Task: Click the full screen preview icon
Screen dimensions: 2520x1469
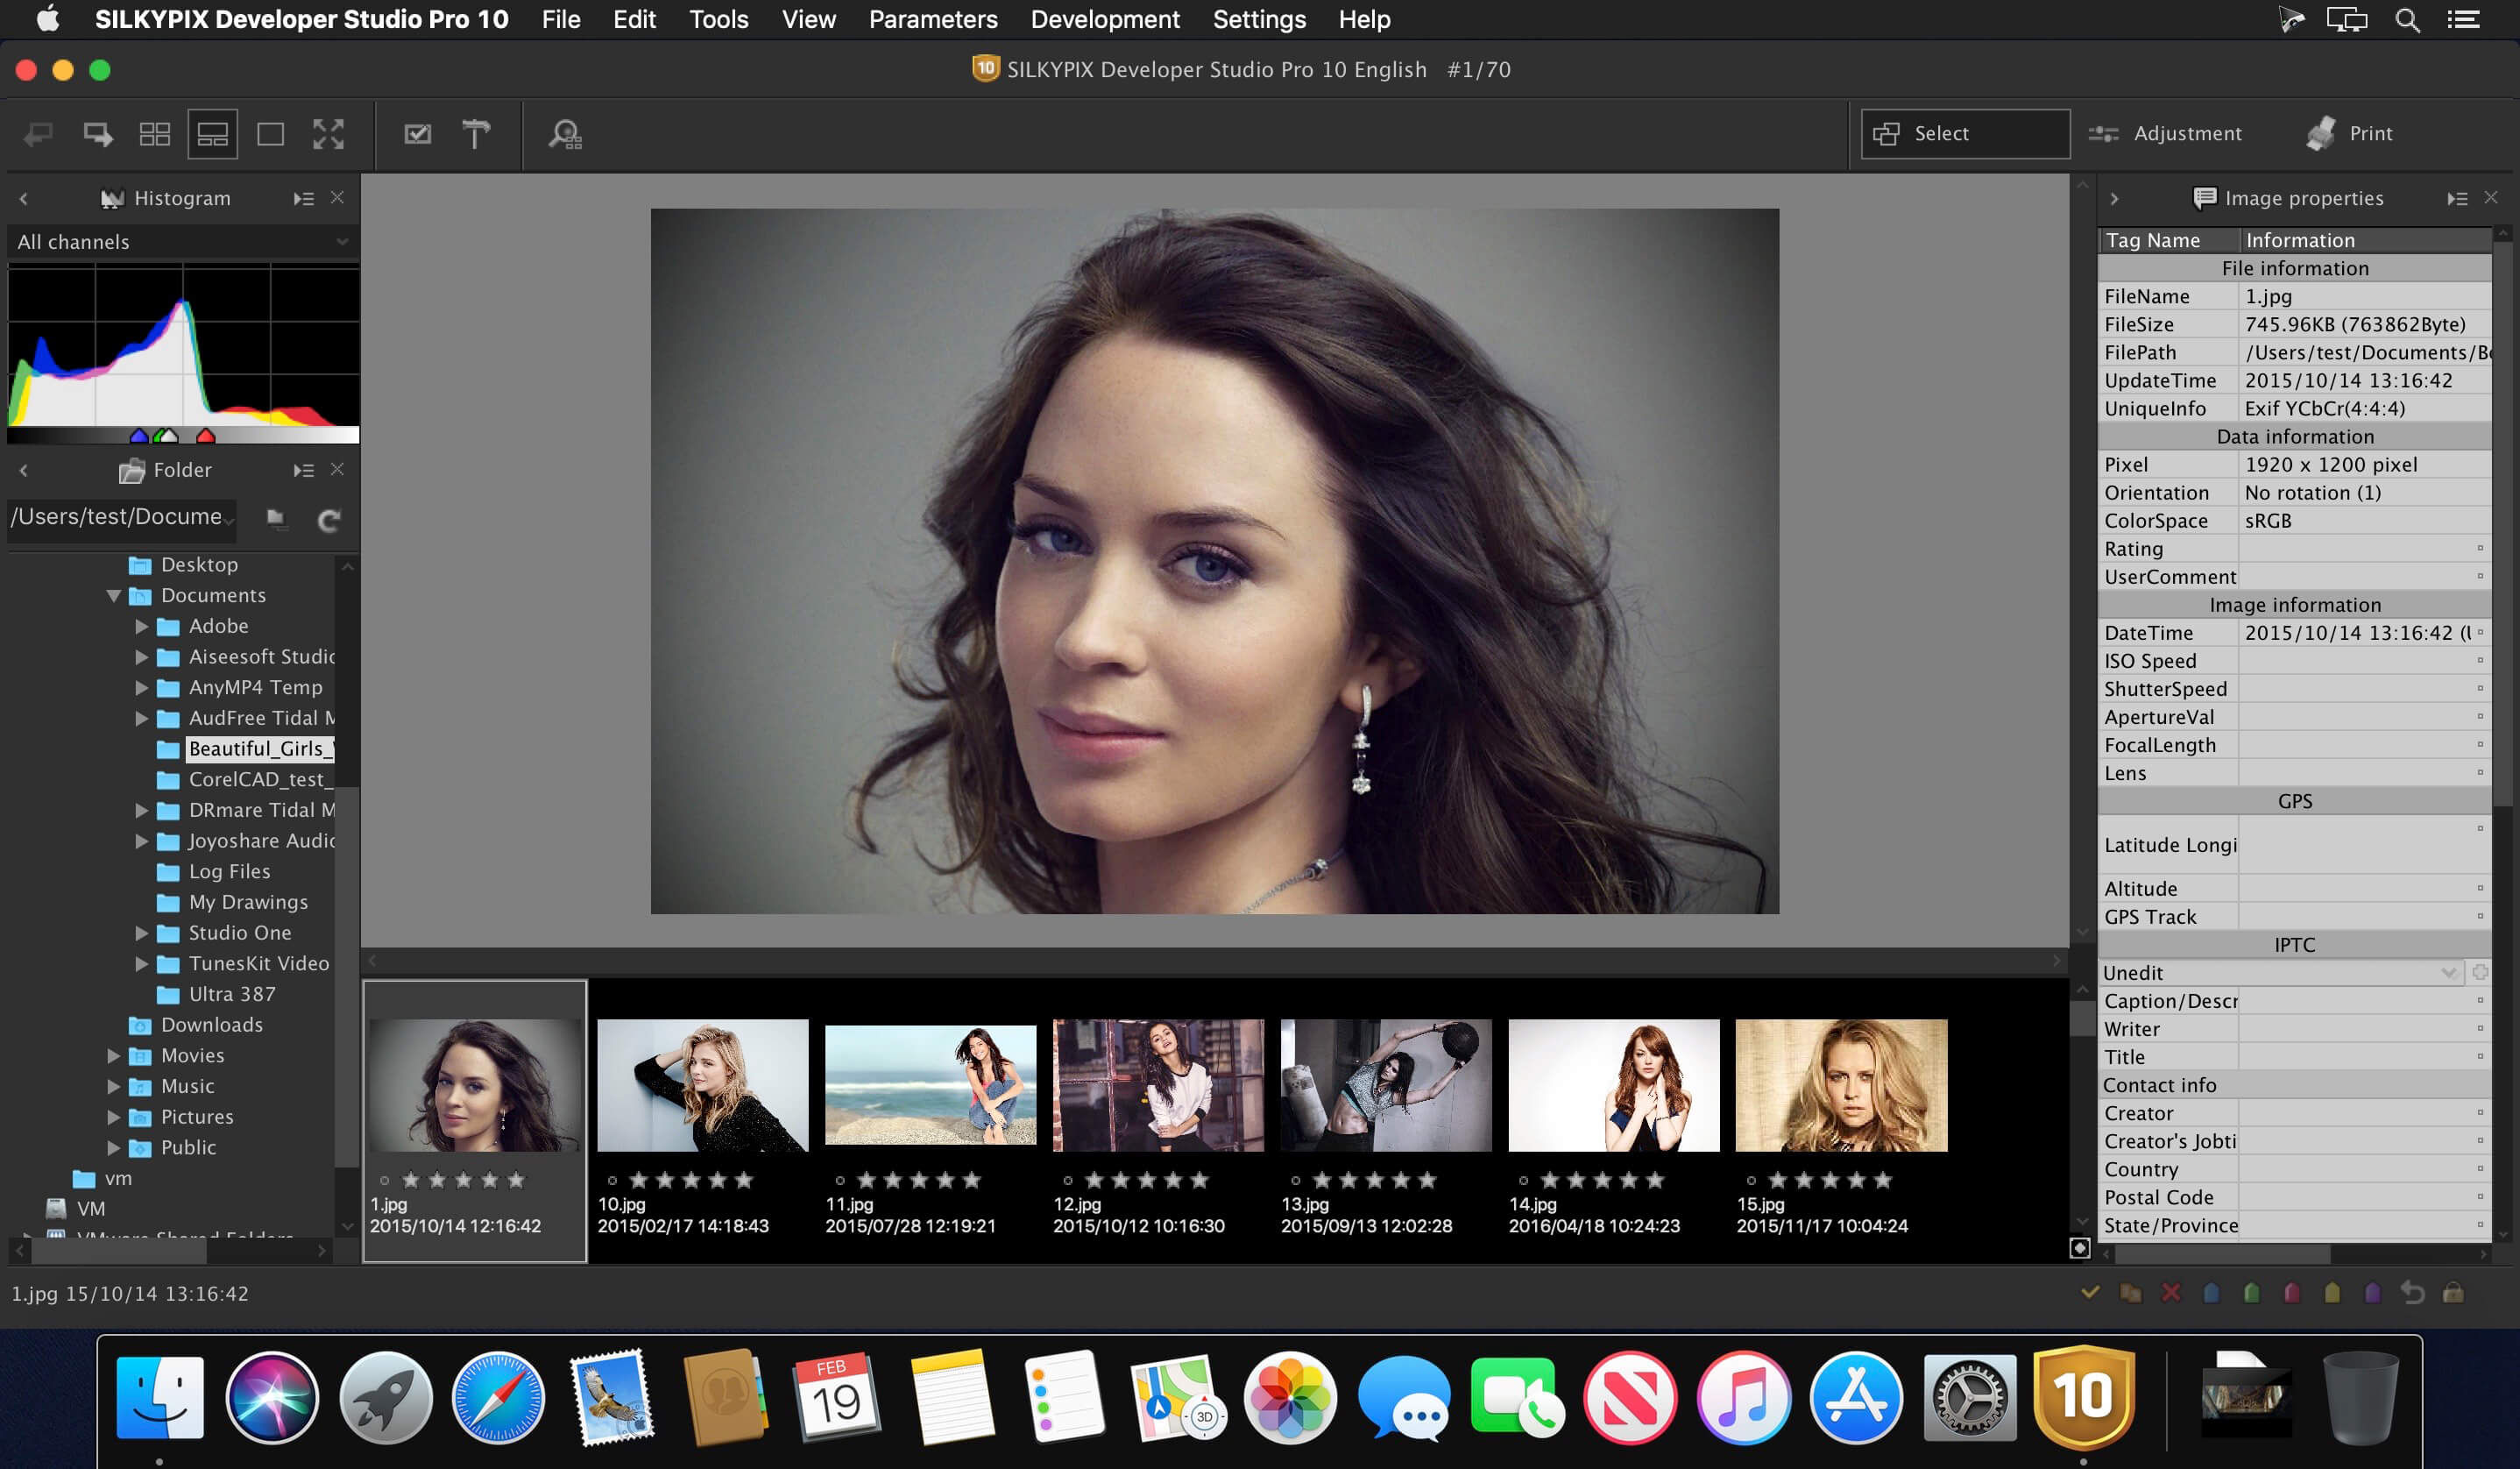Action: pos(328,134)
